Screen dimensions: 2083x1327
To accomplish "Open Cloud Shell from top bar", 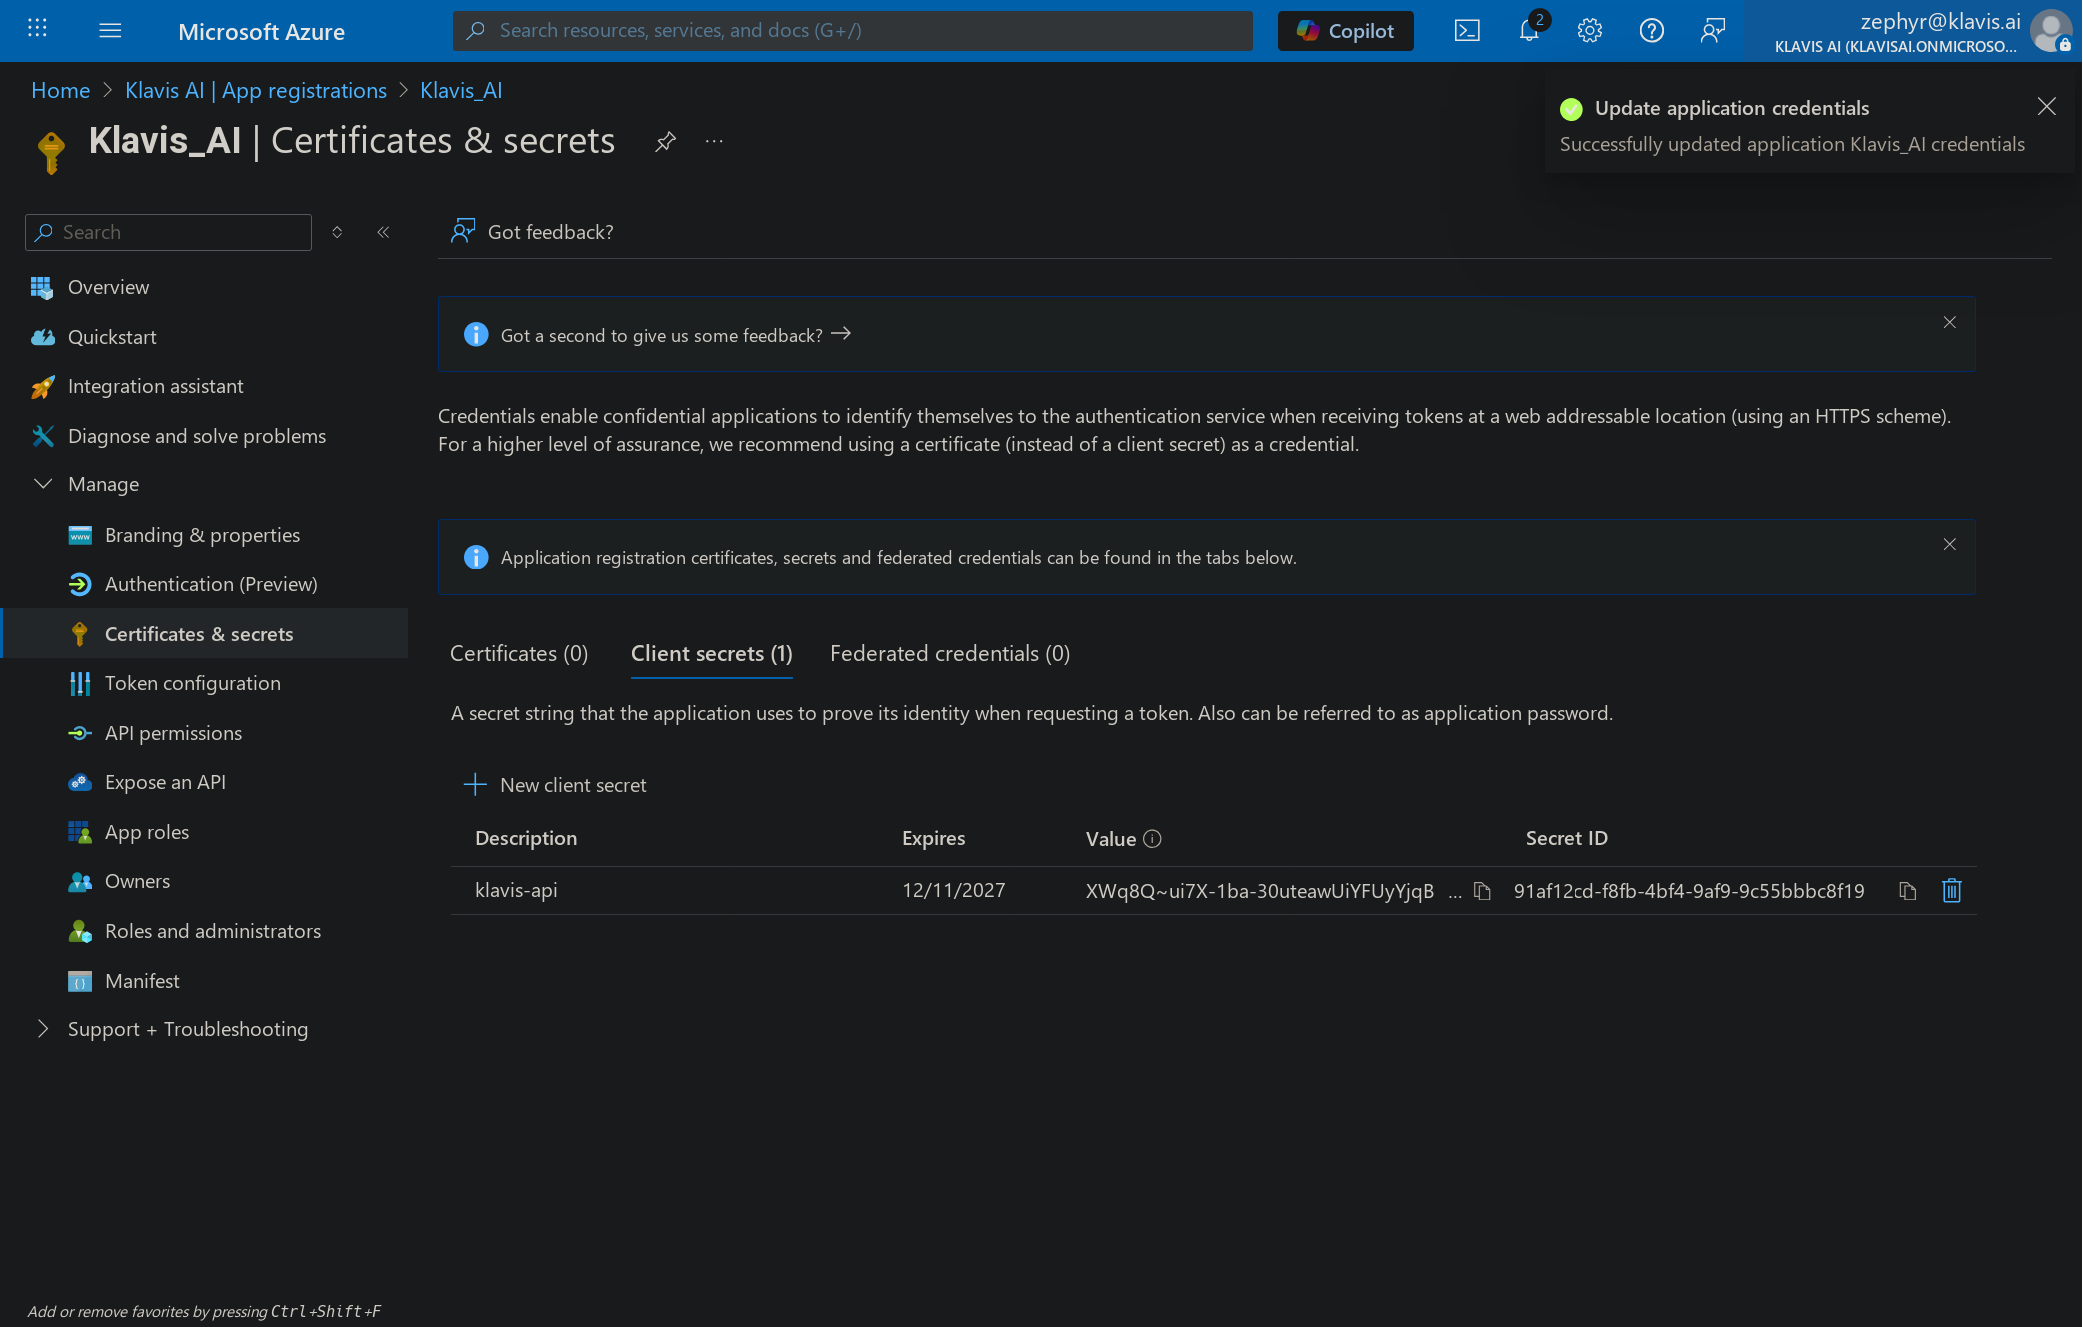I will tap(1467, 31).
